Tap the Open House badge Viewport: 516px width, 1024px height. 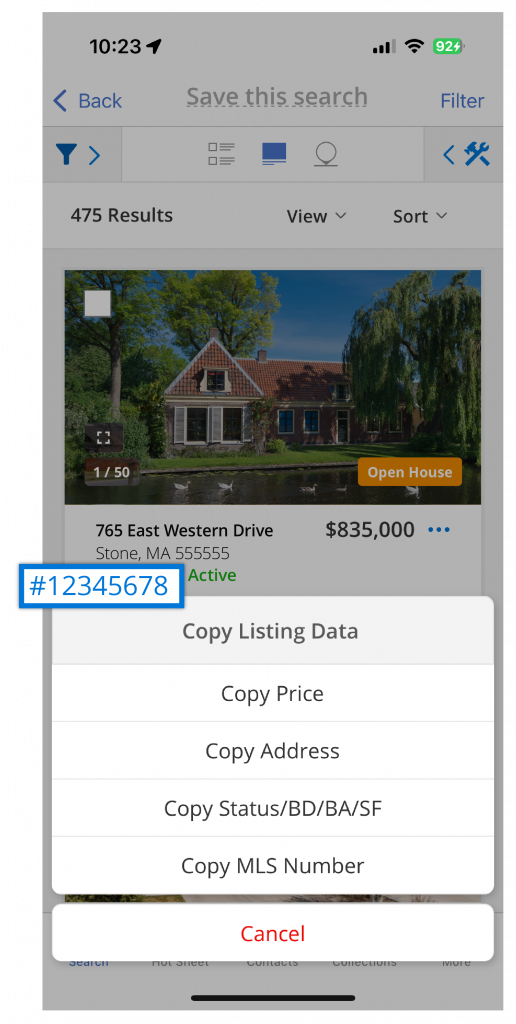(410, 472)
